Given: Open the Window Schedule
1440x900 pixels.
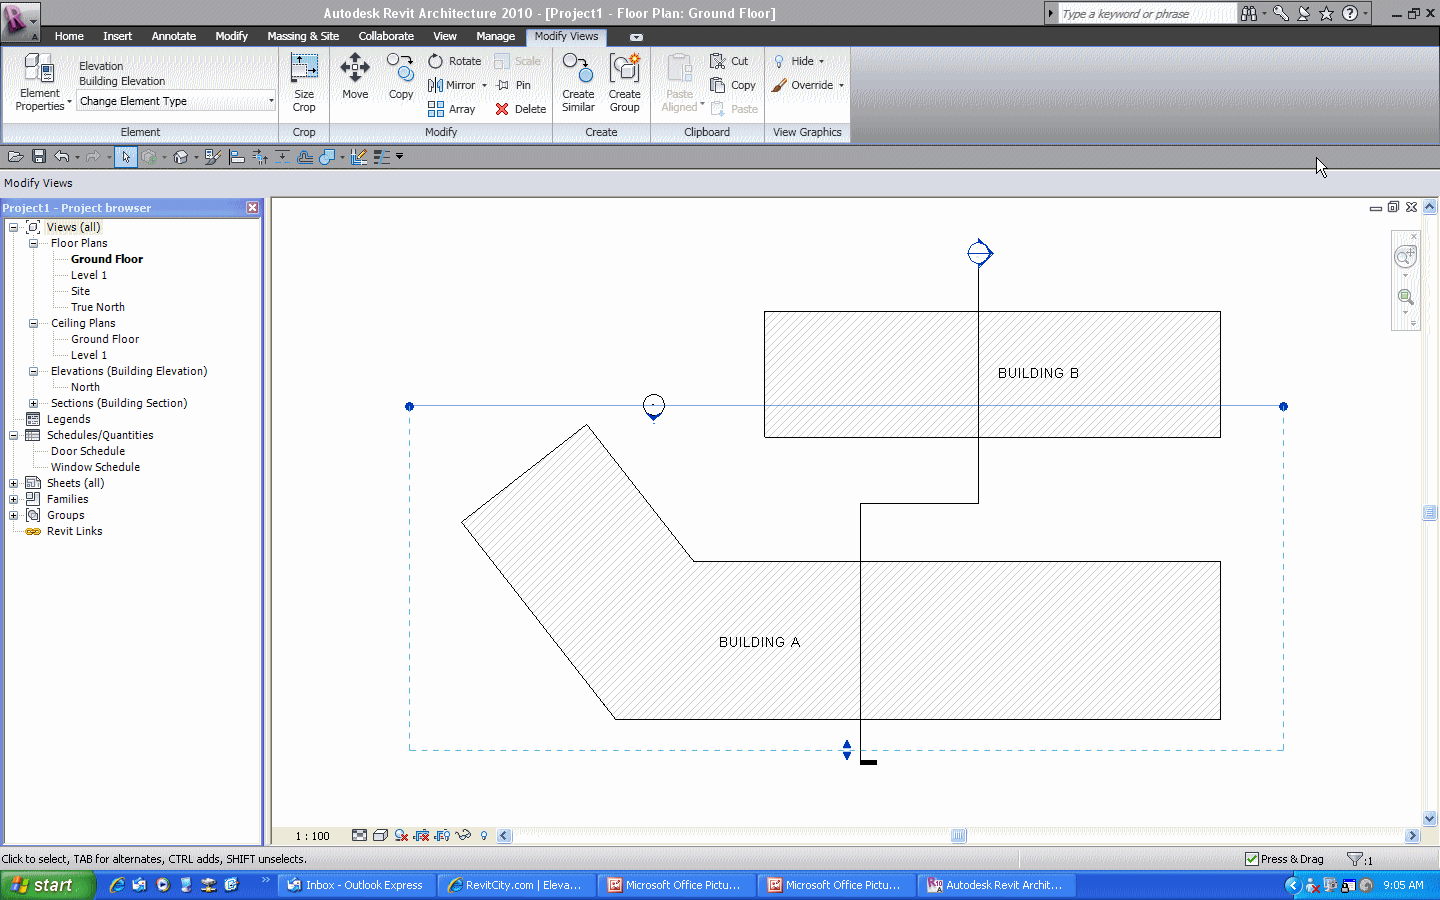Looking at the screenshot, I should pos(95,467).
